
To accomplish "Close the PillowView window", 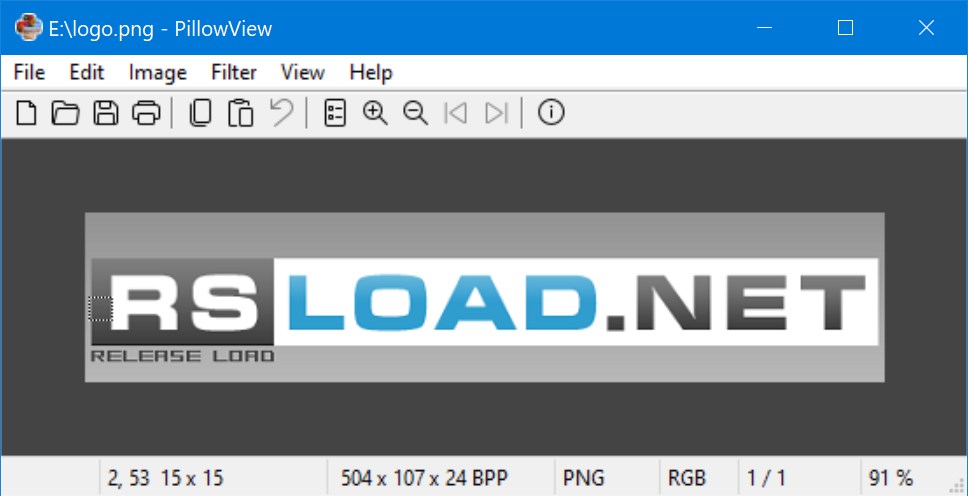I will click(x=926, y=28).
